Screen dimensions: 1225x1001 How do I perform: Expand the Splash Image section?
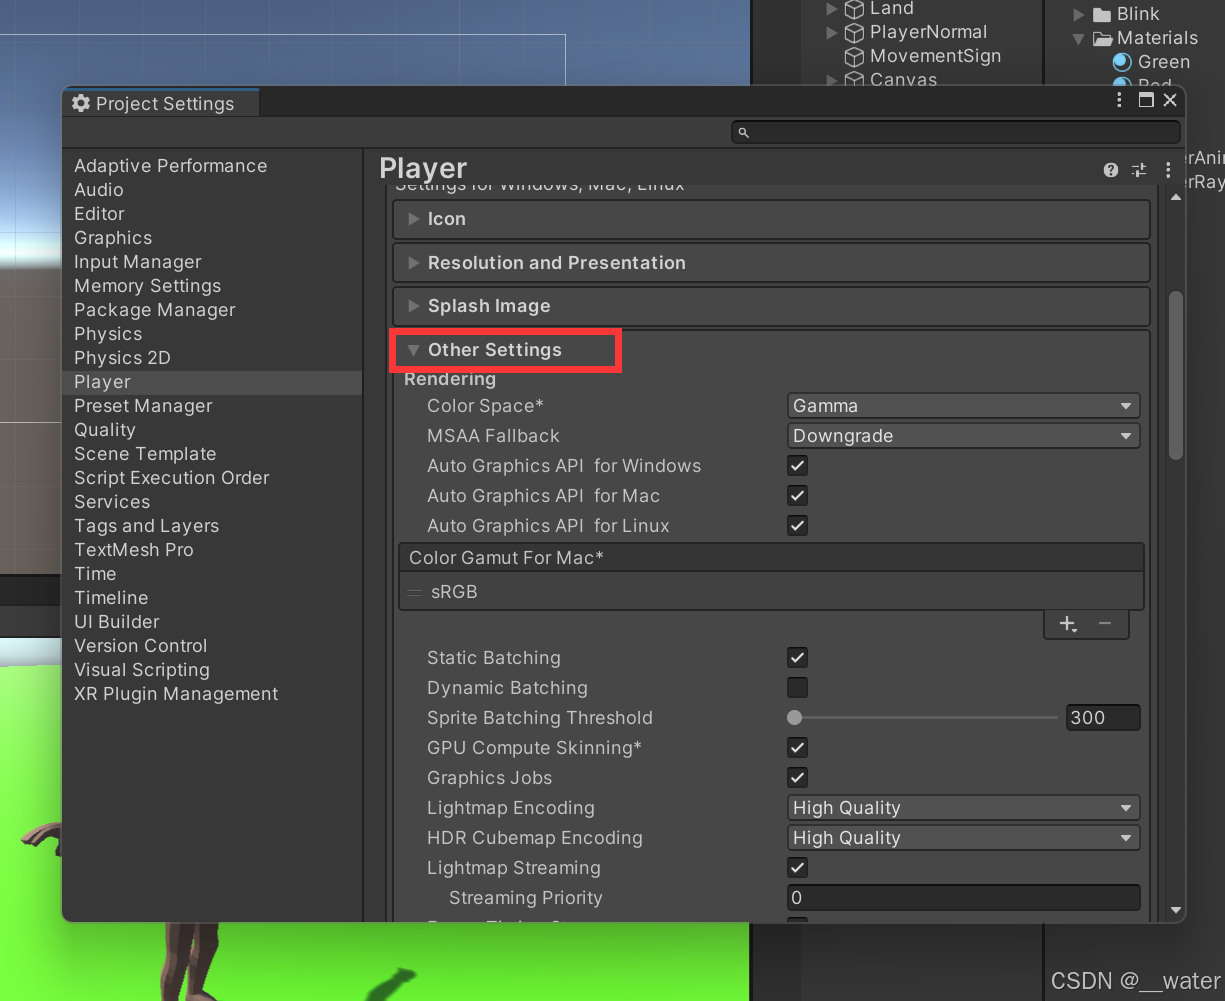coord(771,306)
